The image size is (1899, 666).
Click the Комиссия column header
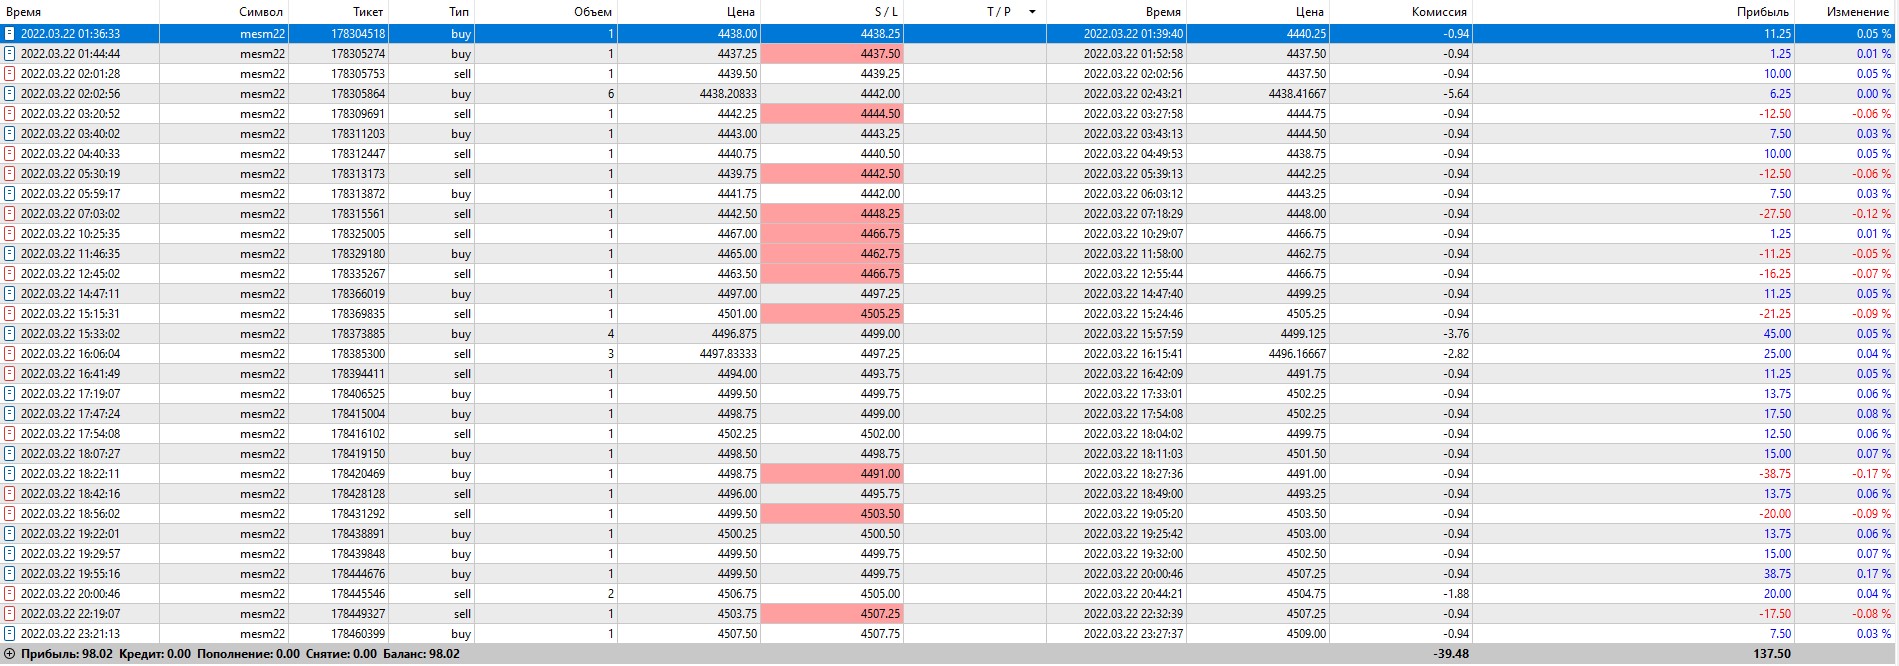point(1439,12)
